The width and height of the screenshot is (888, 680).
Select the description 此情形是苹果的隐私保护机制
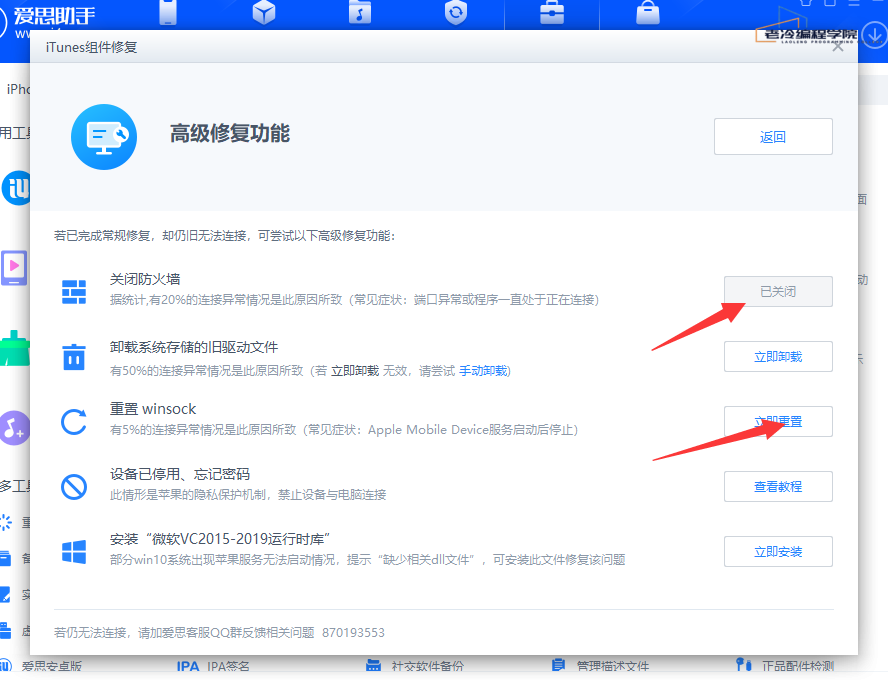248,495
